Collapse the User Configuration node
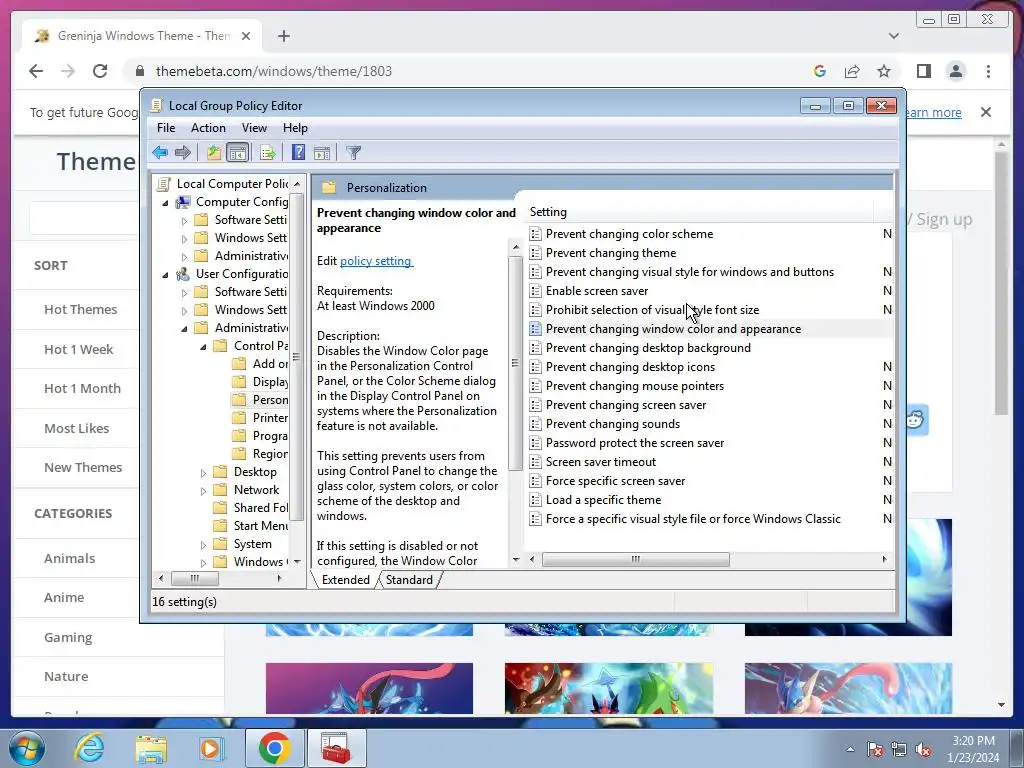 pyautogui.click(x=165, y=275)
